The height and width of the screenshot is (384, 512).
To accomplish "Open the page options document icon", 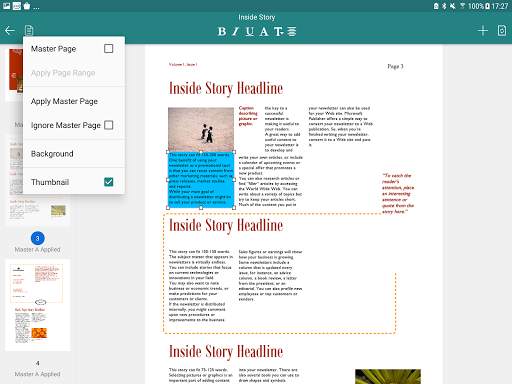I will coord(29,31).
